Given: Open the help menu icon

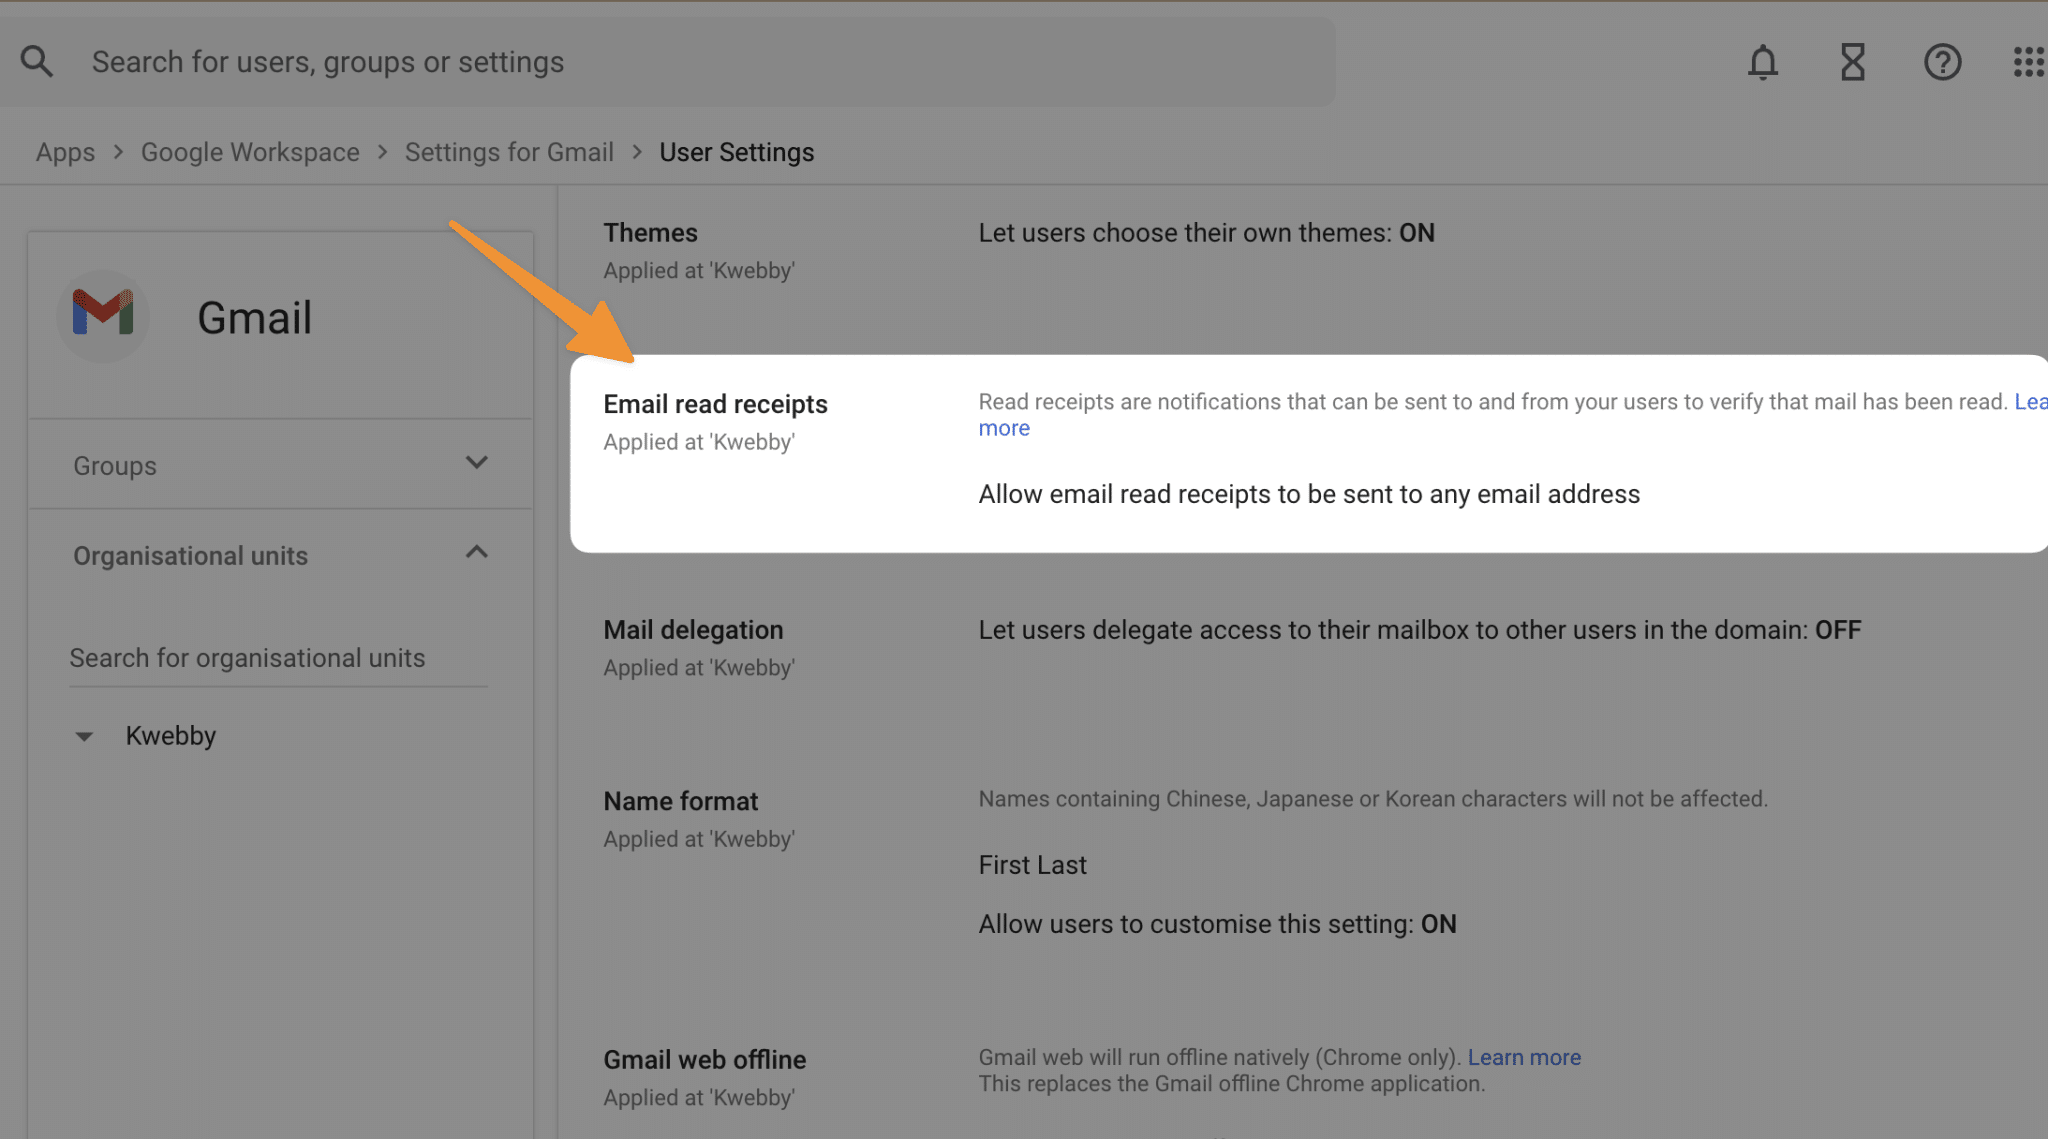Looking at the screenshot, I should coord(1942,62).
